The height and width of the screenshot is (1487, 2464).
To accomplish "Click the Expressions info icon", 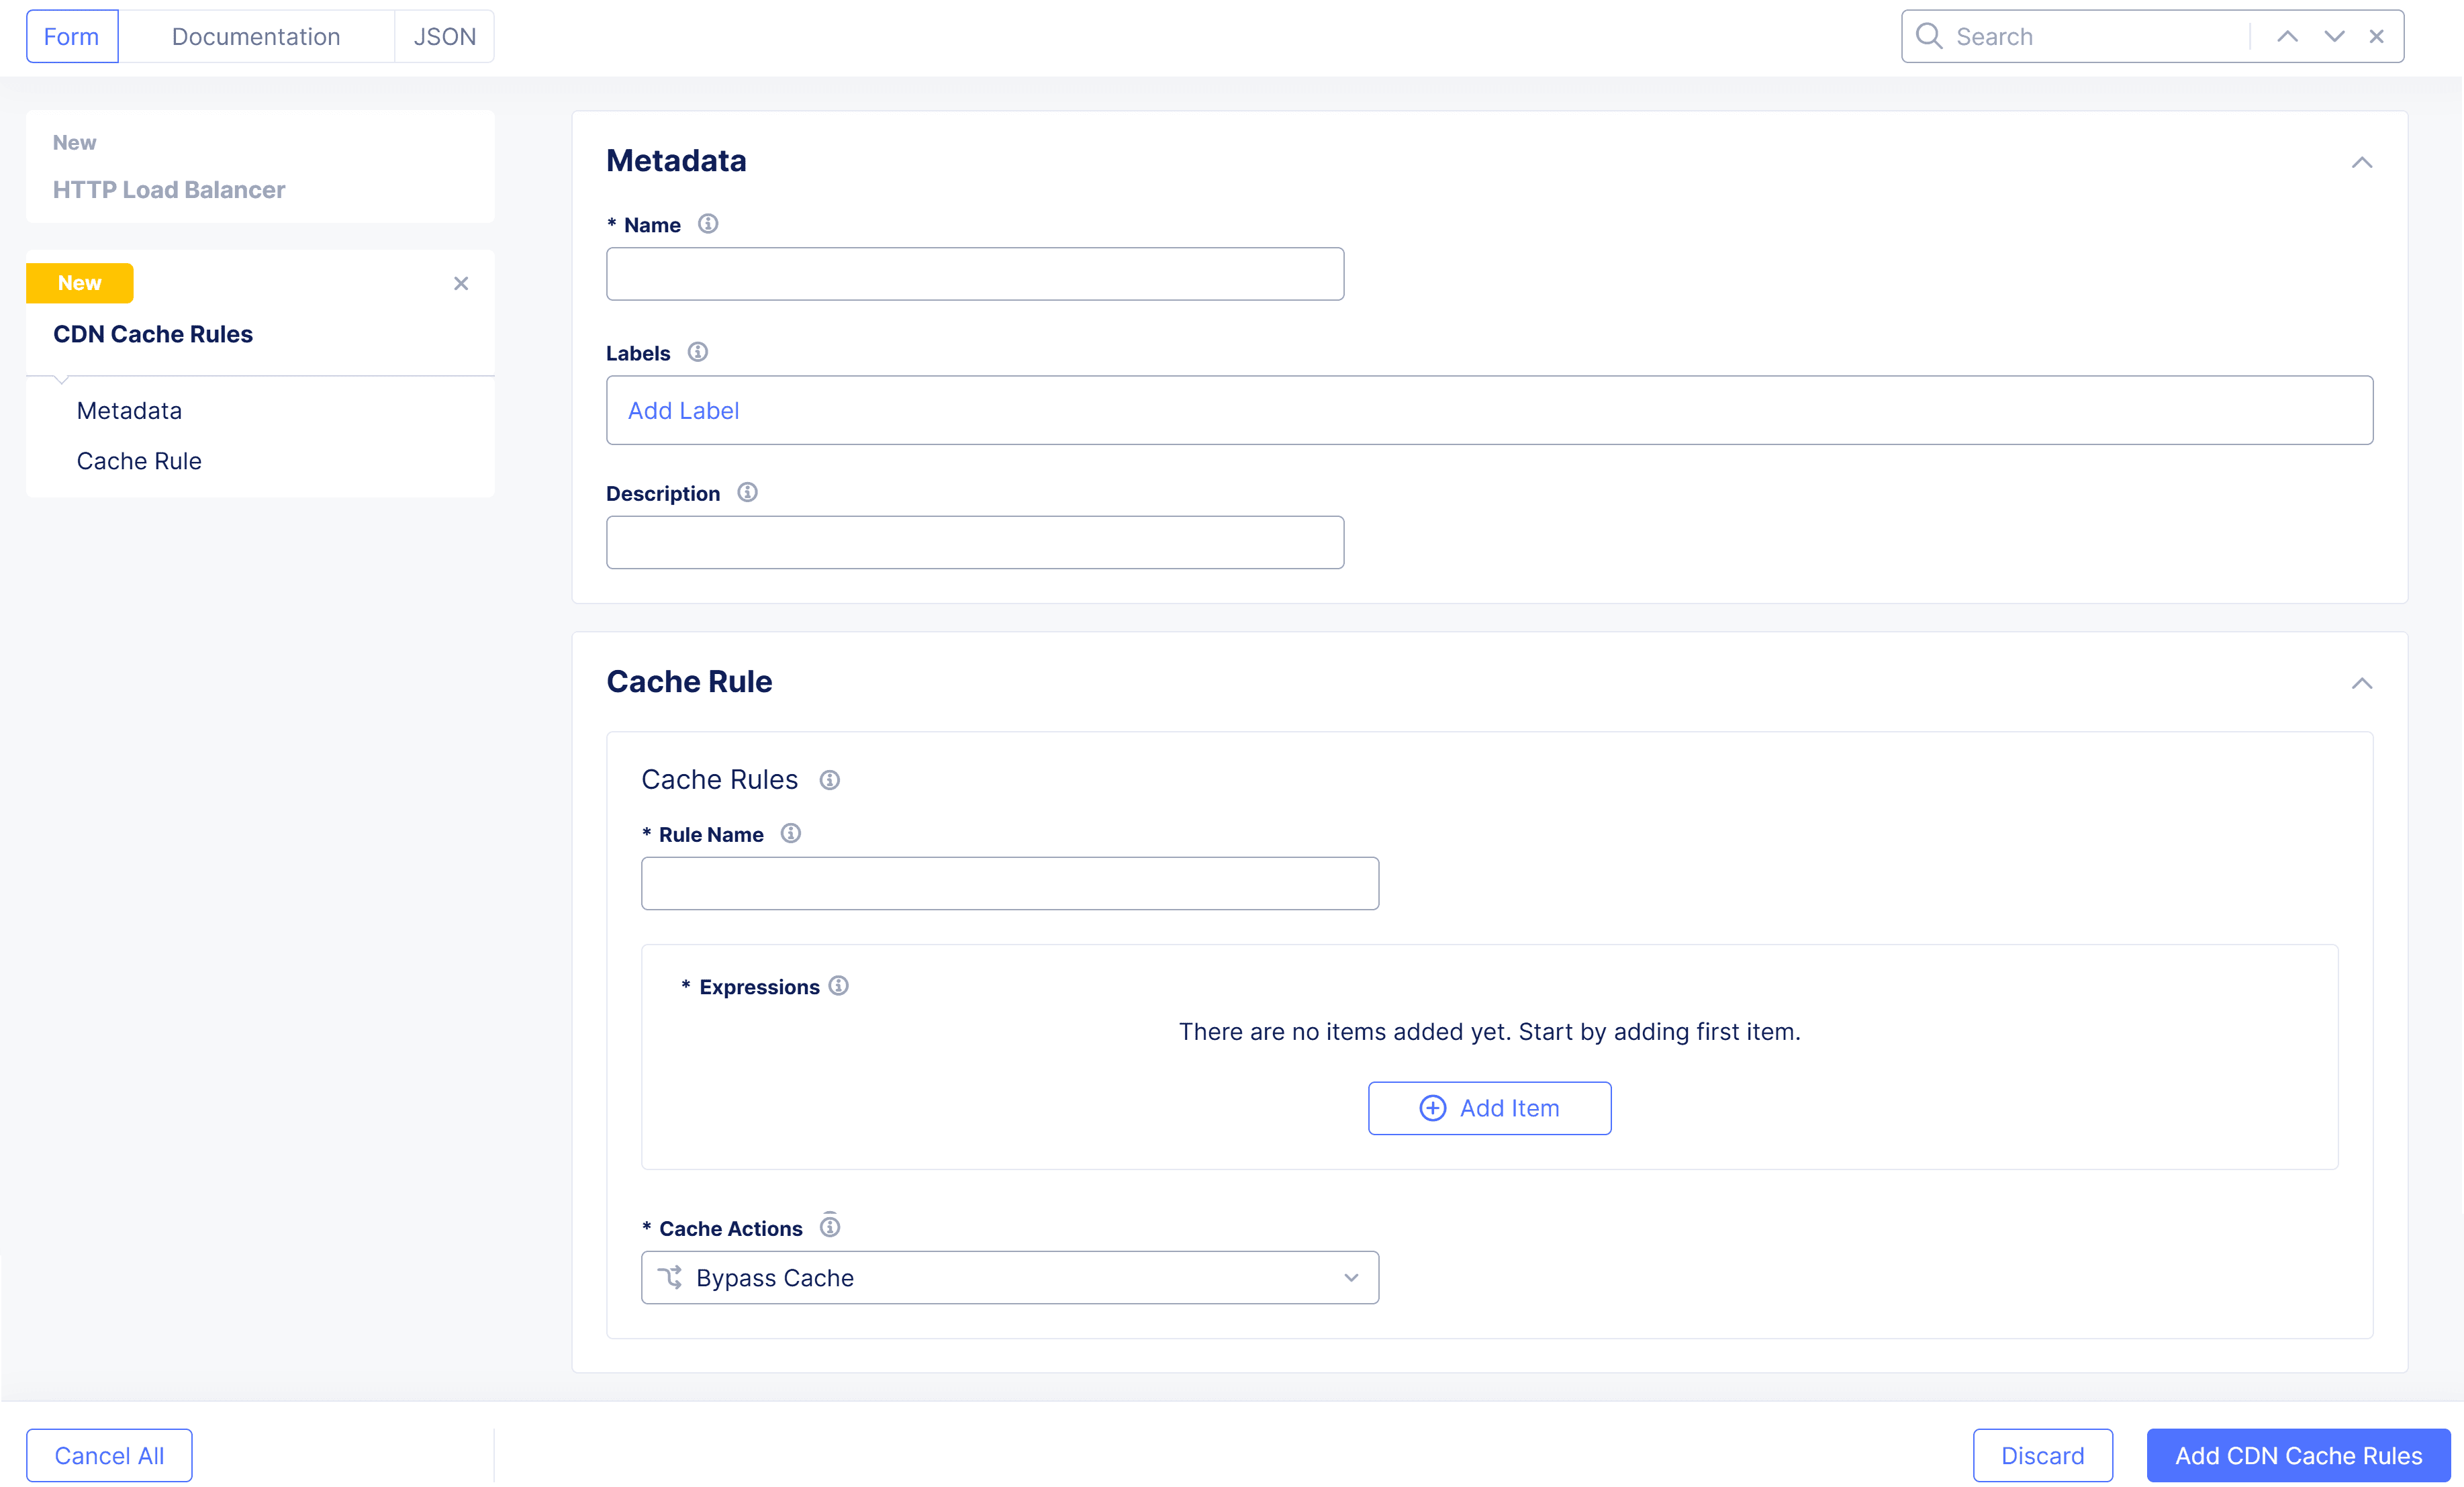I will tap(838, 986).
